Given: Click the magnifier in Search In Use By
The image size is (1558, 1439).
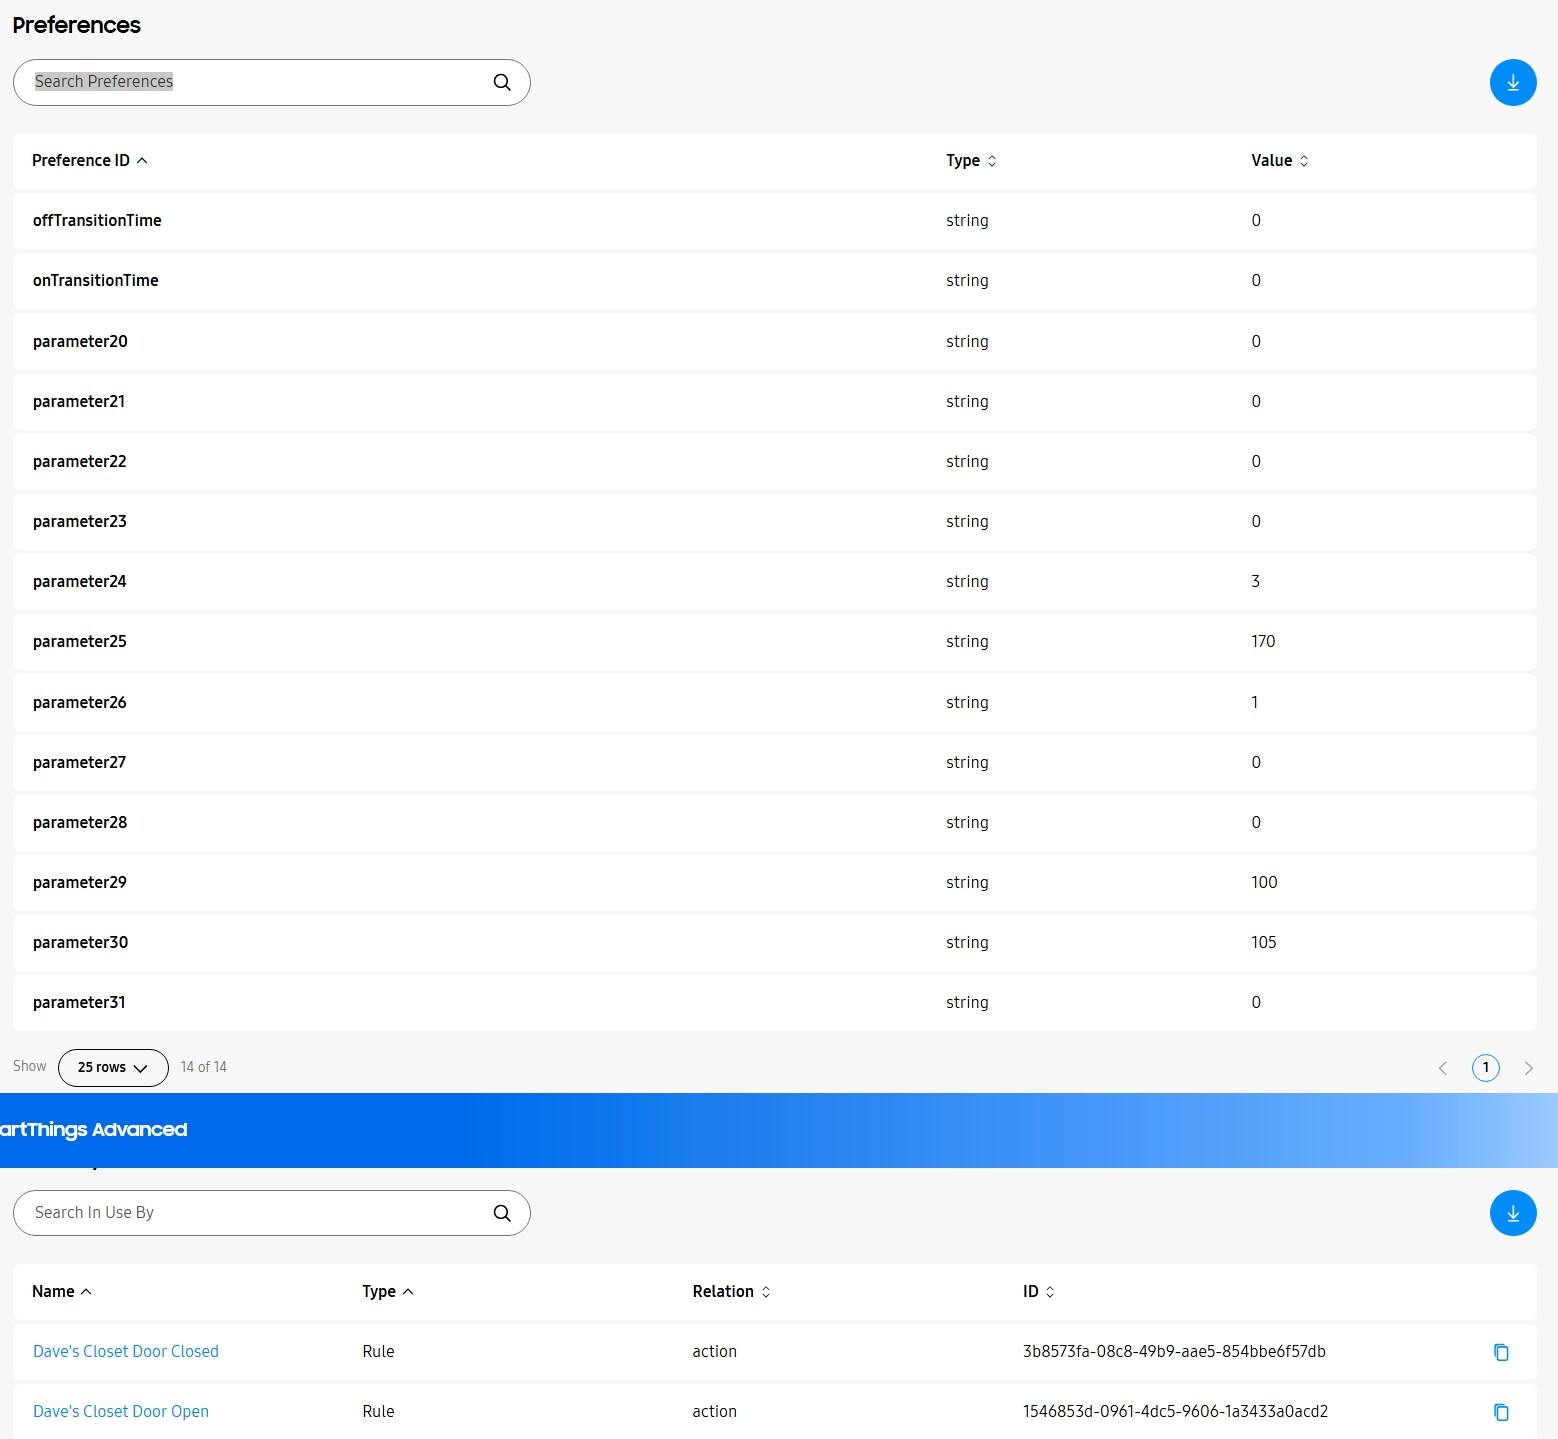Looking at the screenshot, I should [x=502, y=1213].
